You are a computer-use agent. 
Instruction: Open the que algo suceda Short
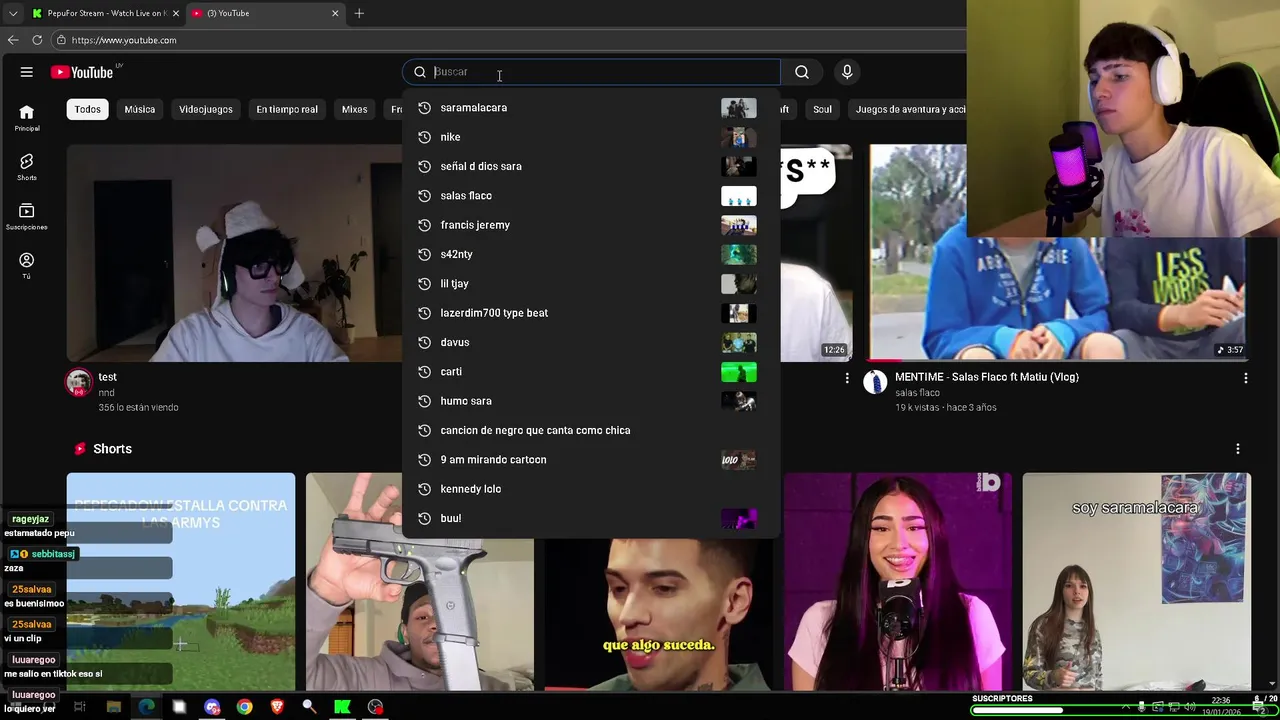click(x=658, y=614)
